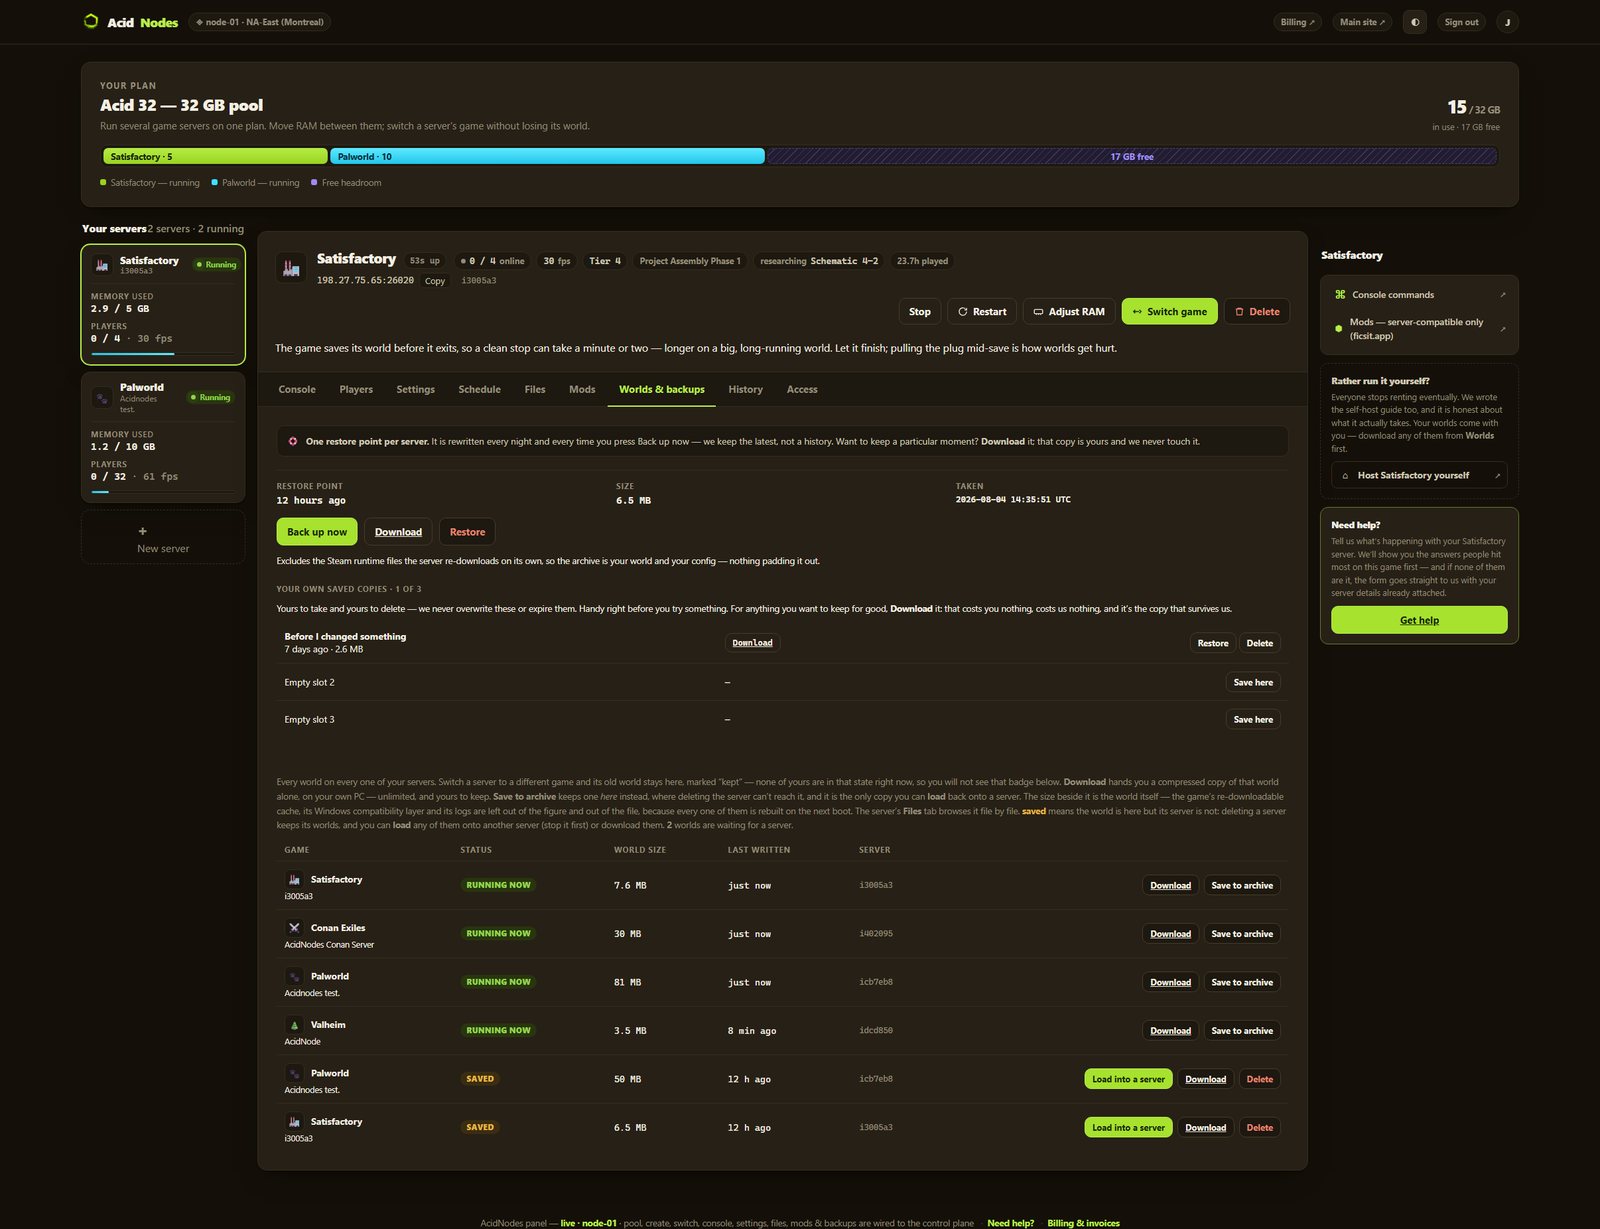Download the running Satisfactory world
Screen dimensions: 1600x1229
tap(1170, 885)
